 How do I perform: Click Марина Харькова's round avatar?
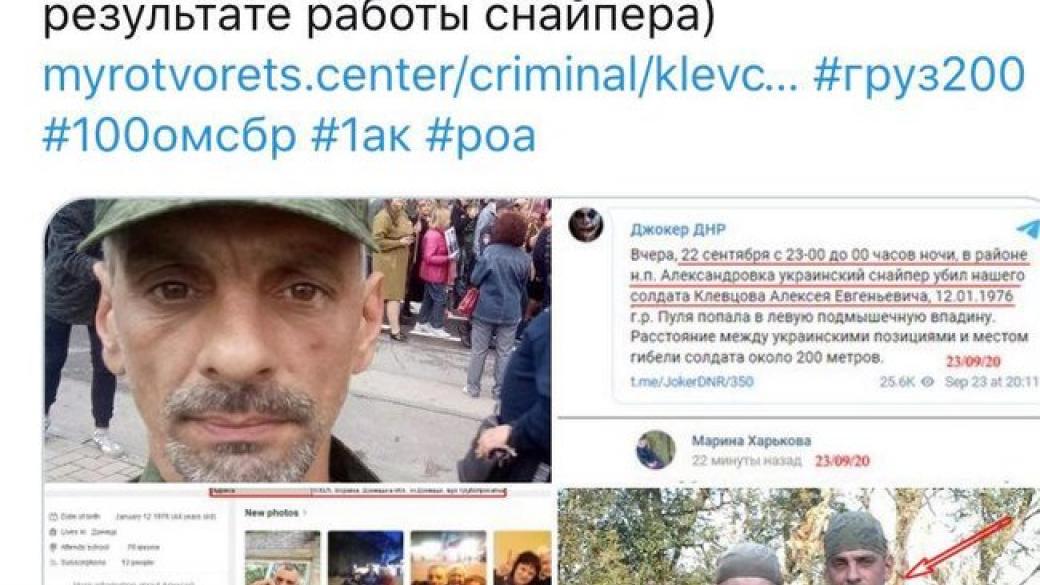click(655, 450)
